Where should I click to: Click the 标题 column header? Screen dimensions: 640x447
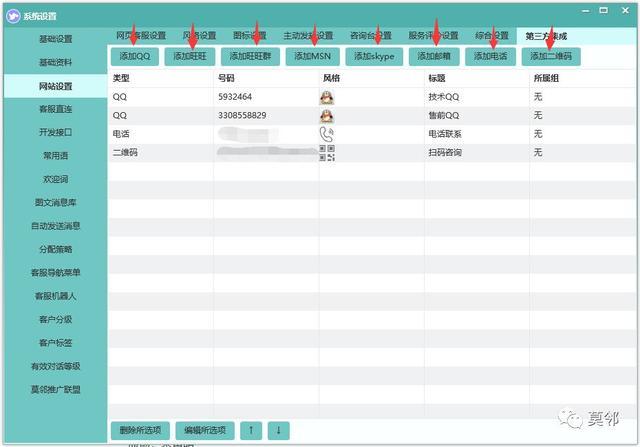[477, 78]
